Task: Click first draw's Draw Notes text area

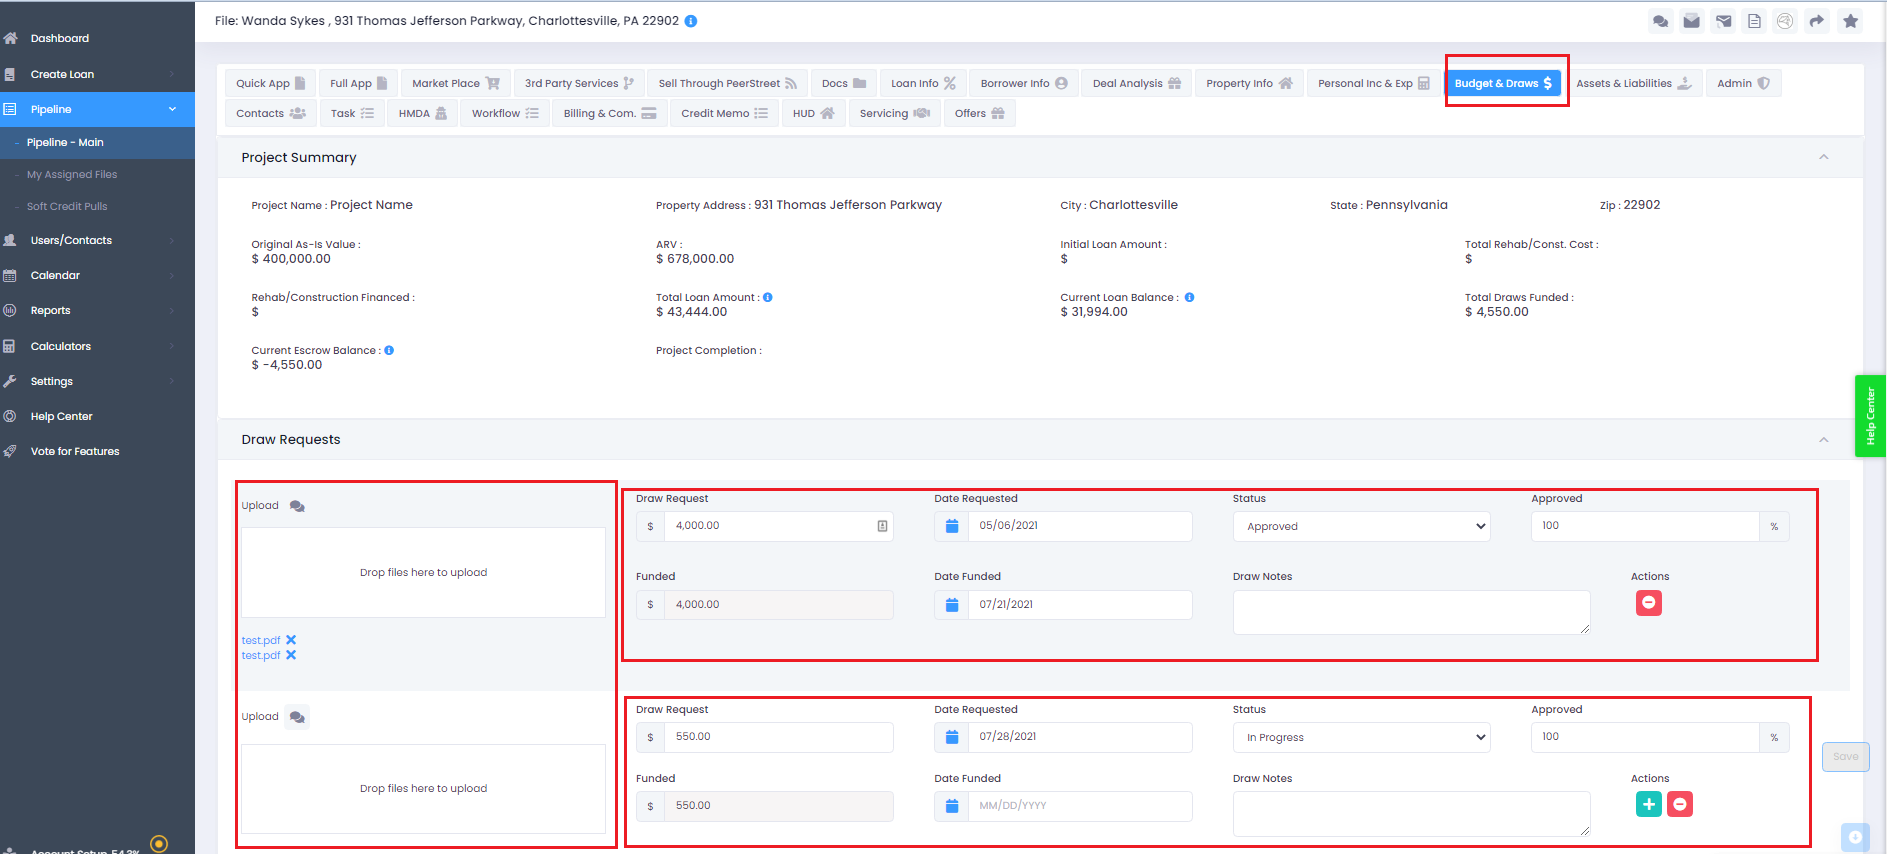Action: [x=1411, y=612]
